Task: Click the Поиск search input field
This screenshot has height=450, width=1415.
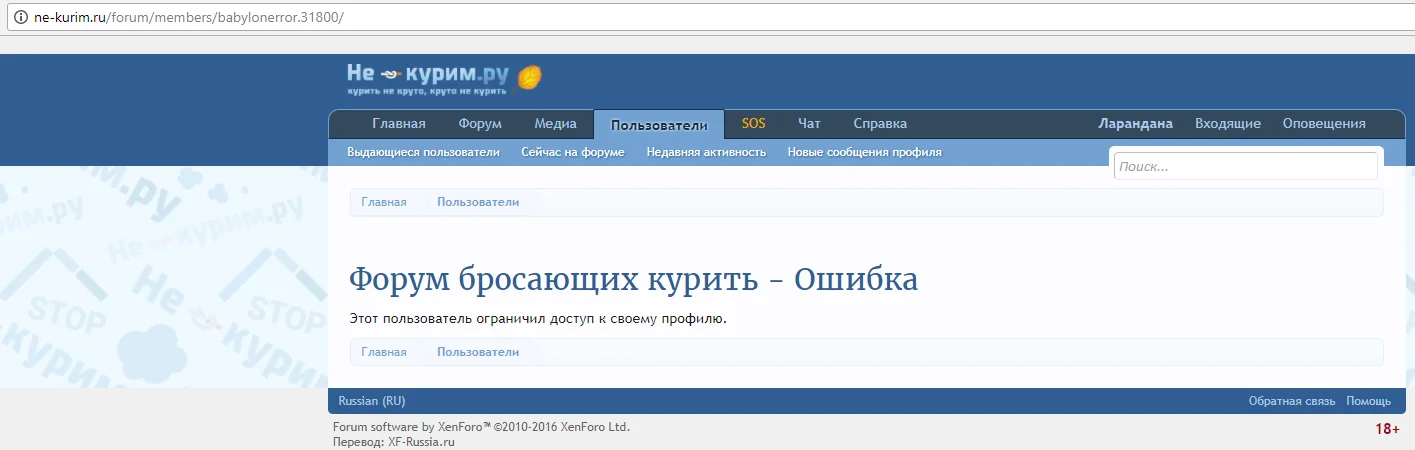Action: (x=1245, y=167)
